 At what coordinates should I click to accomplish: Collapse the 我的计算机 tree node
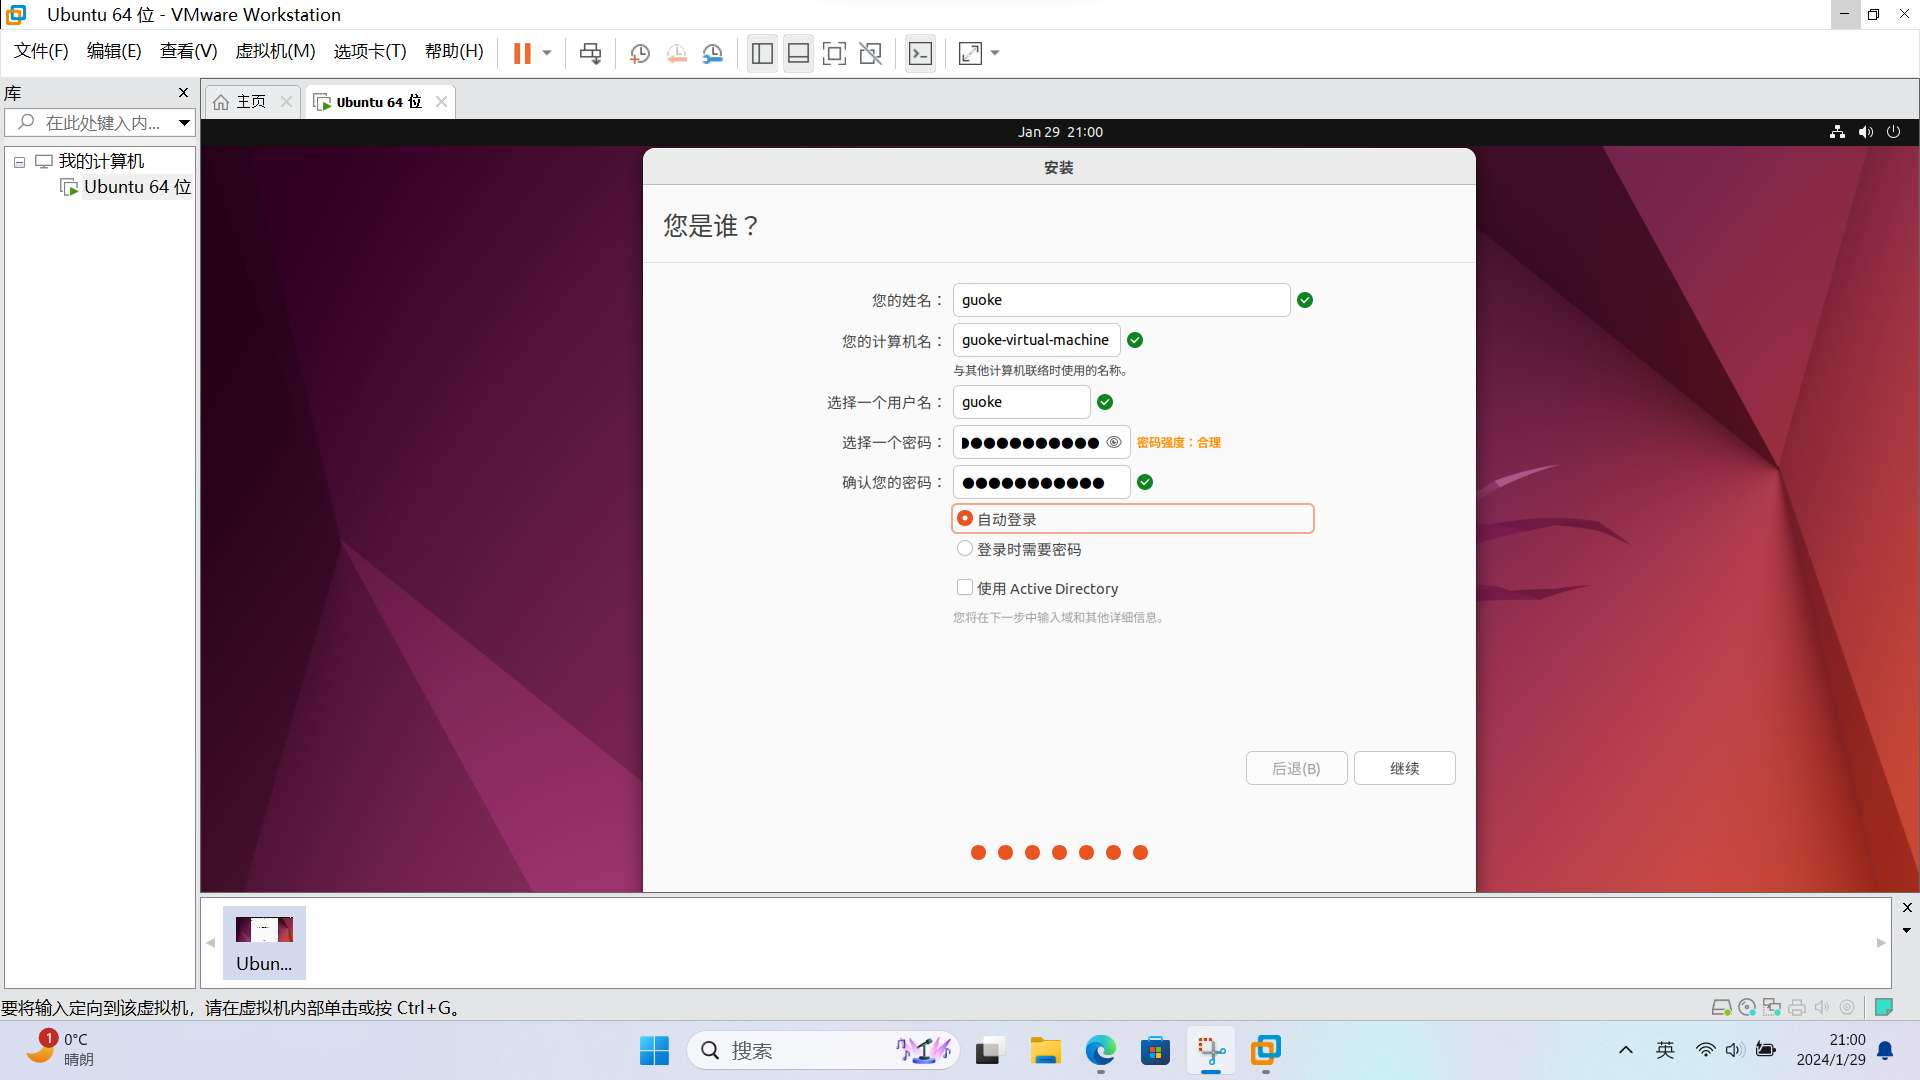pos(19,161)
